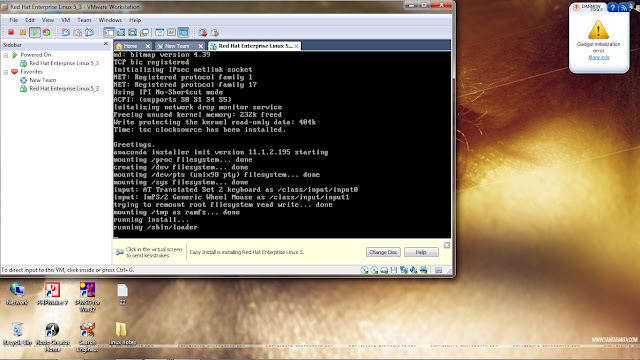The width and height of the screenshot is (640, 360).
Task: Open the linux notes desktop folder
Action: pos(122,334)
